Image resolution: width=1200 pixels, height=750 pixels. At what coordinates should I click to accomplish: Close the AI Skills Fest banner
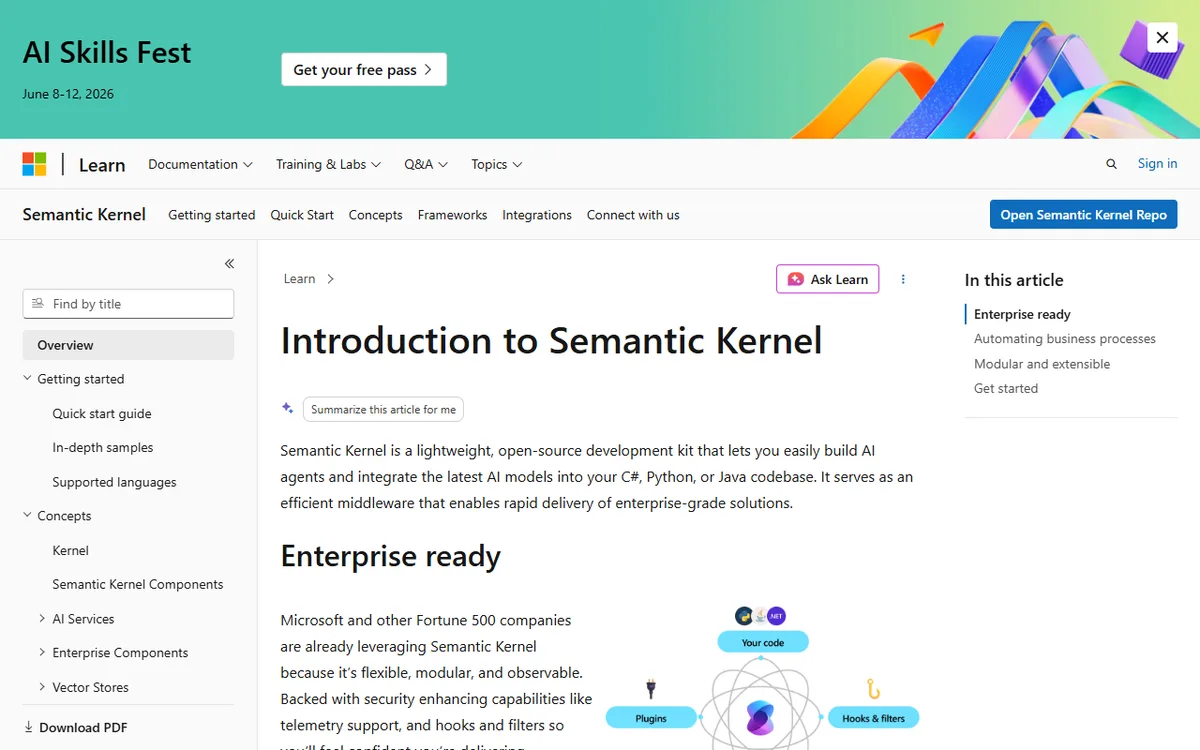(x=1162, y=38)
